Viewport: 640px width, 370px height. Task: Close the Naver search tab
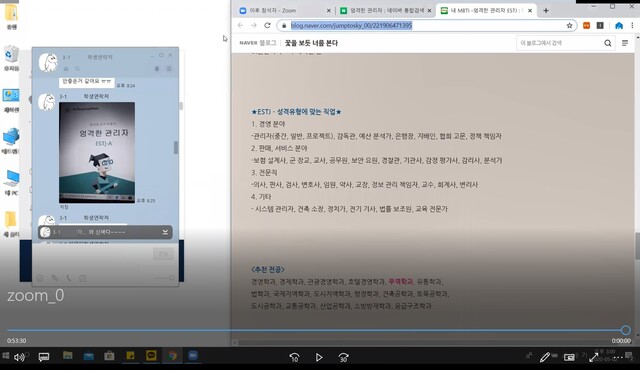pyautogui.click(x=429, y=11)
